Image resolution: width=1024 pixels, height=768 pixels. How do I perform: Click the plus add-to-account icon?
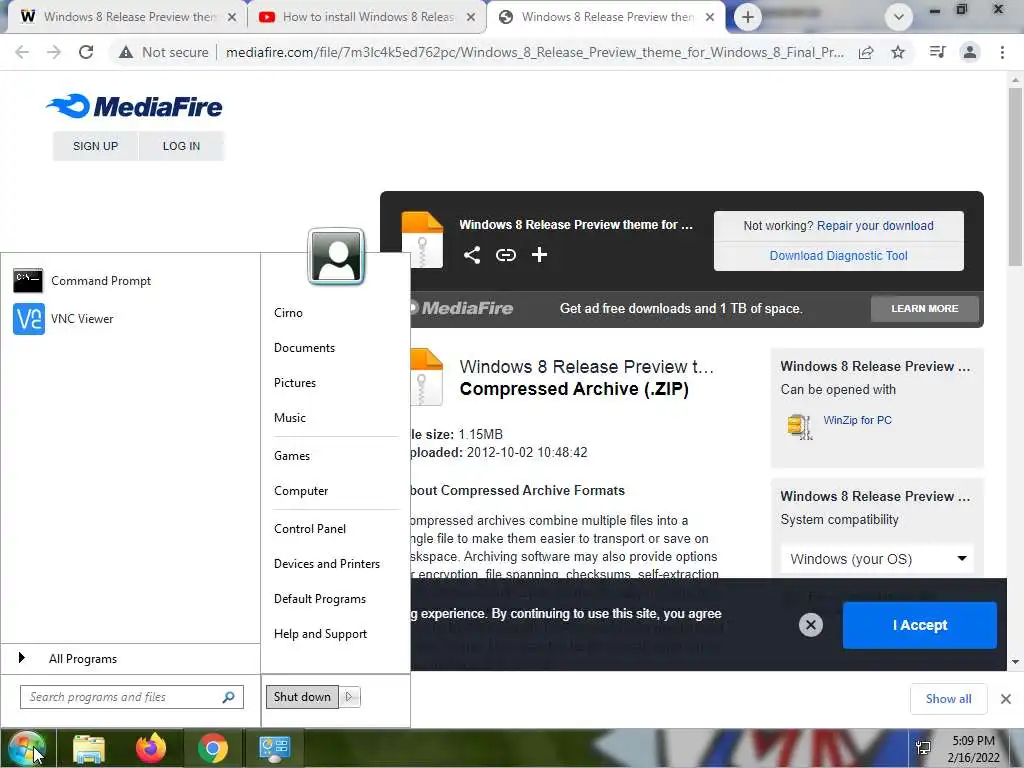click(539, 255)
